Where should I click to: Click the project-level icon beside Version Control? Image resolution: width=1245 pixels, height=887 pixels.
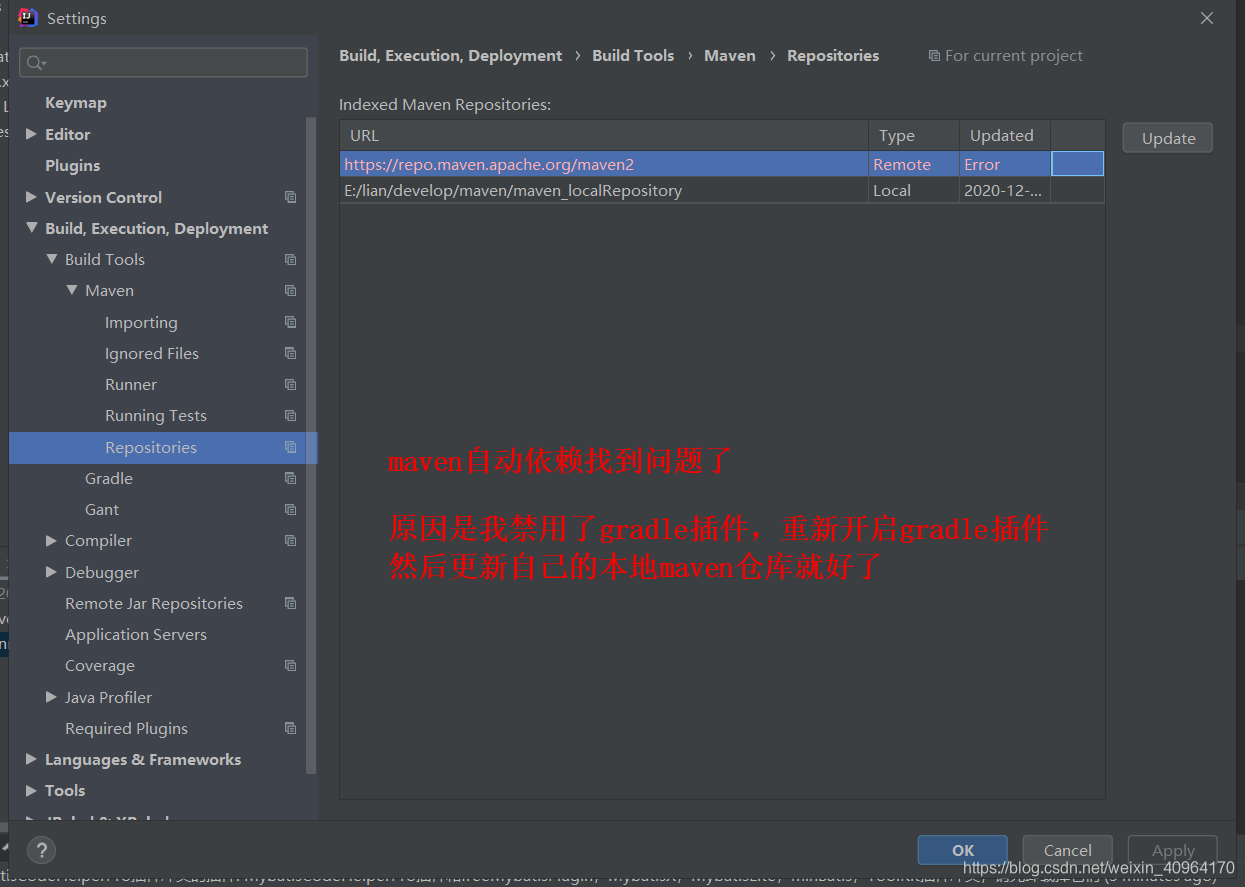click(x=290, y=197)
